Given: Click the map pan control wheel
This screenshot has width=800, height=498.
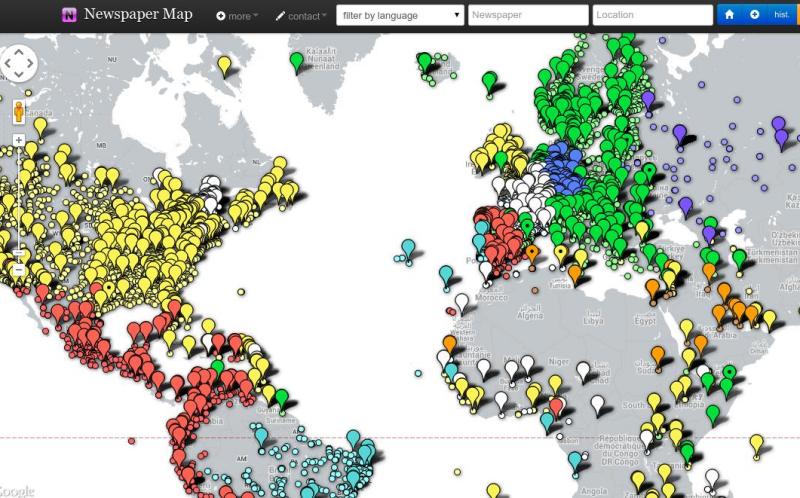Looking at the screenshot, I should point(19,65).
